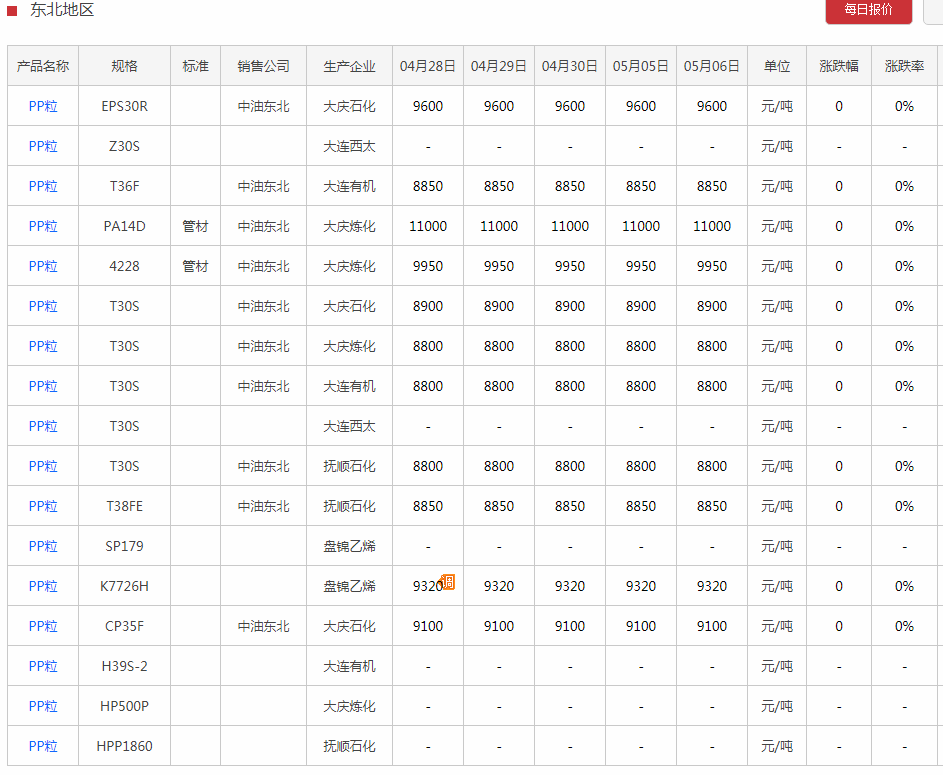Screen dimensions: 943x775
Task: Select the T38FE specification cell
Action: click(x=124, y=506)
